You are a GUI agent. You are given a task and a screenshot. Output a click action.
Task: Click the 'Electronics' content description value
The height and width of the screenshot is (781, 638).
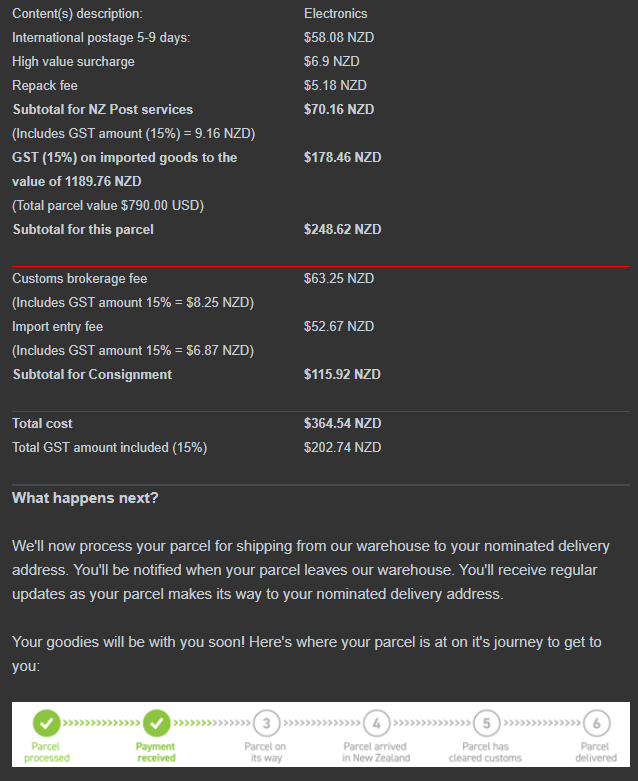pos(335,13)
